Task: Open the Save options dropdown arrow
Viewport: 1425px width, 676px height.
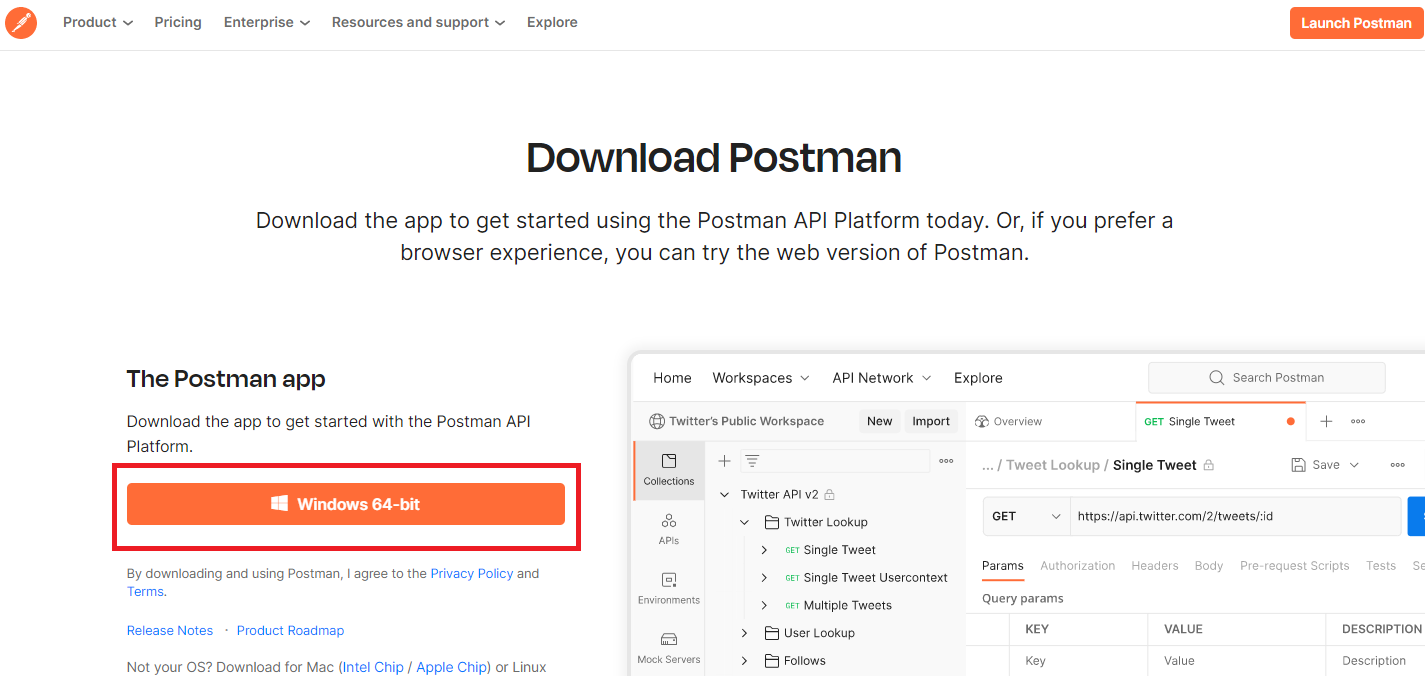Action: (1355, 465)
